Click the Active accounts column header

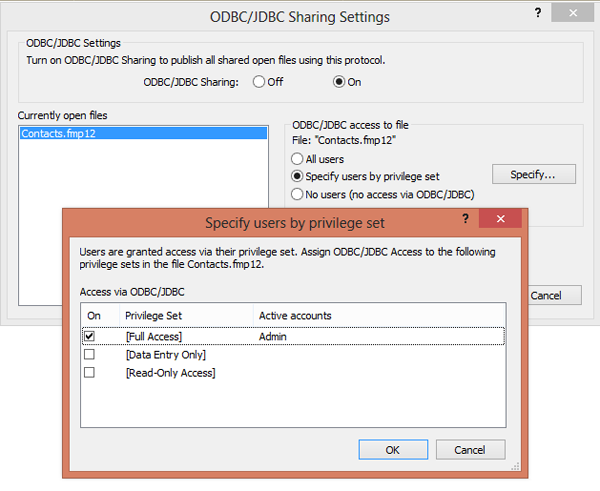pos(295,316)
